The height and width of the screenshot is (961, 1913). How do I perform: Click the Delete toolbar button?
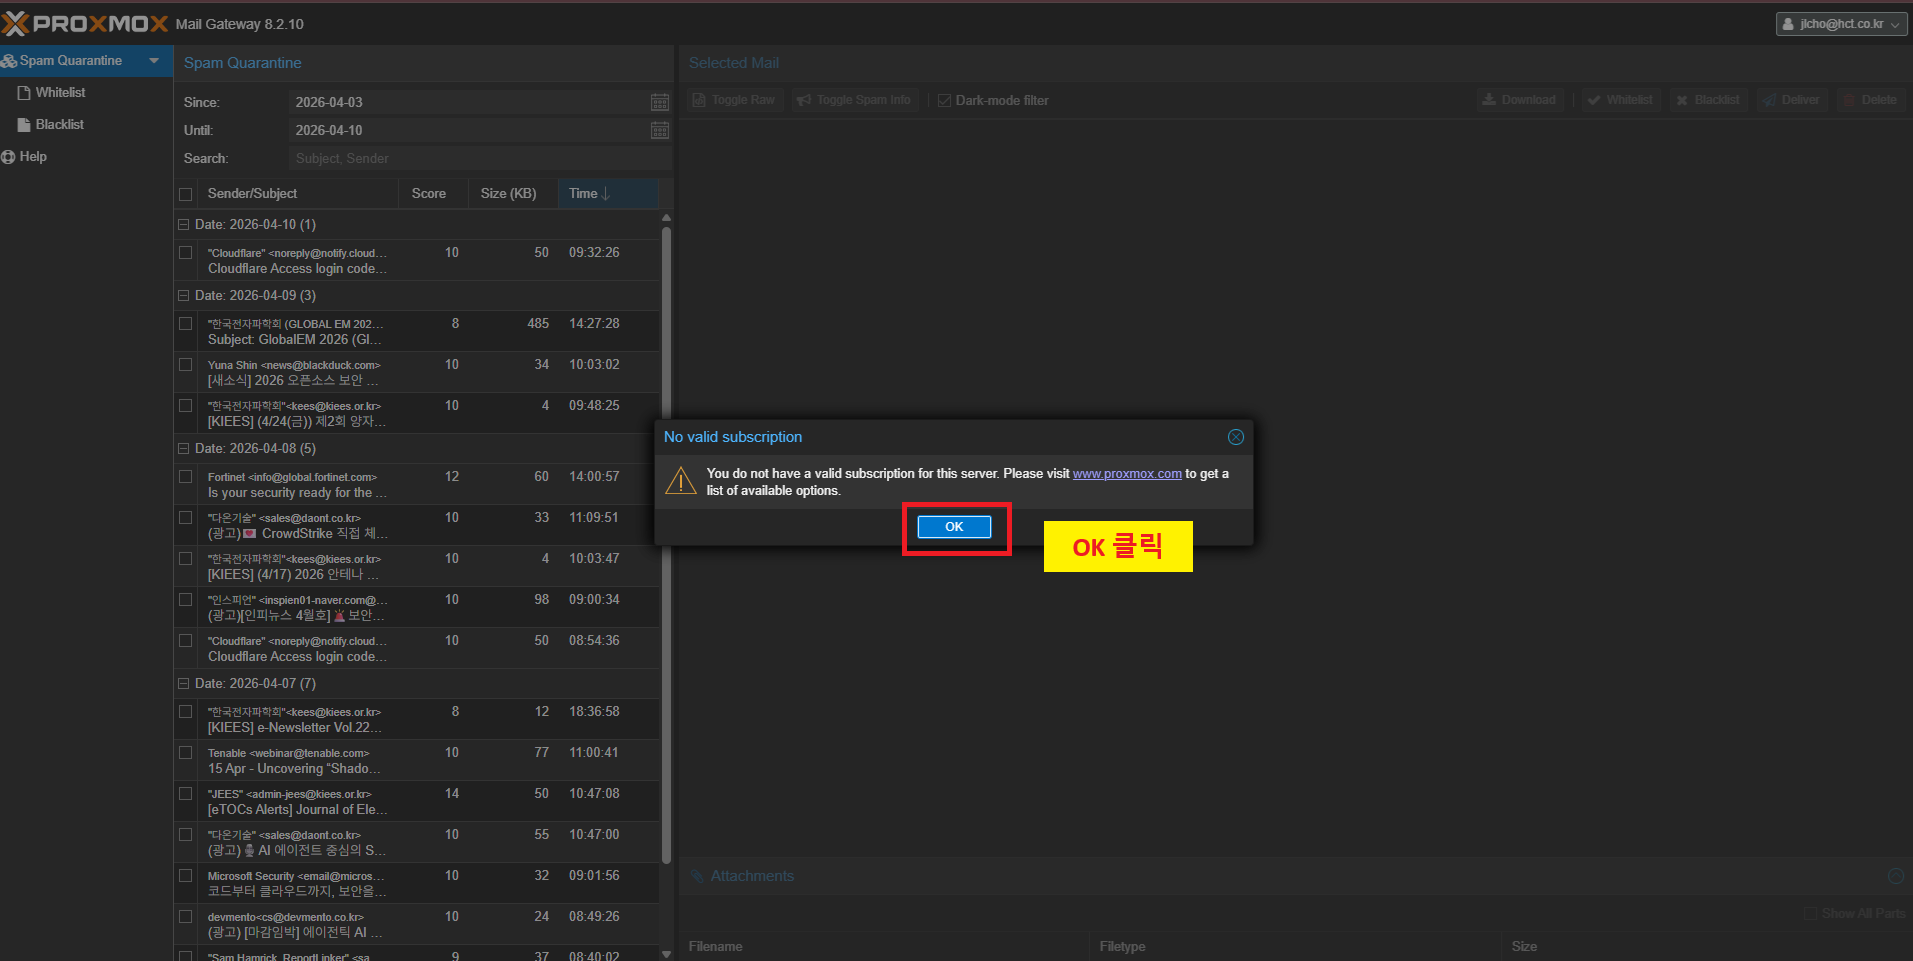[1870, 100]
